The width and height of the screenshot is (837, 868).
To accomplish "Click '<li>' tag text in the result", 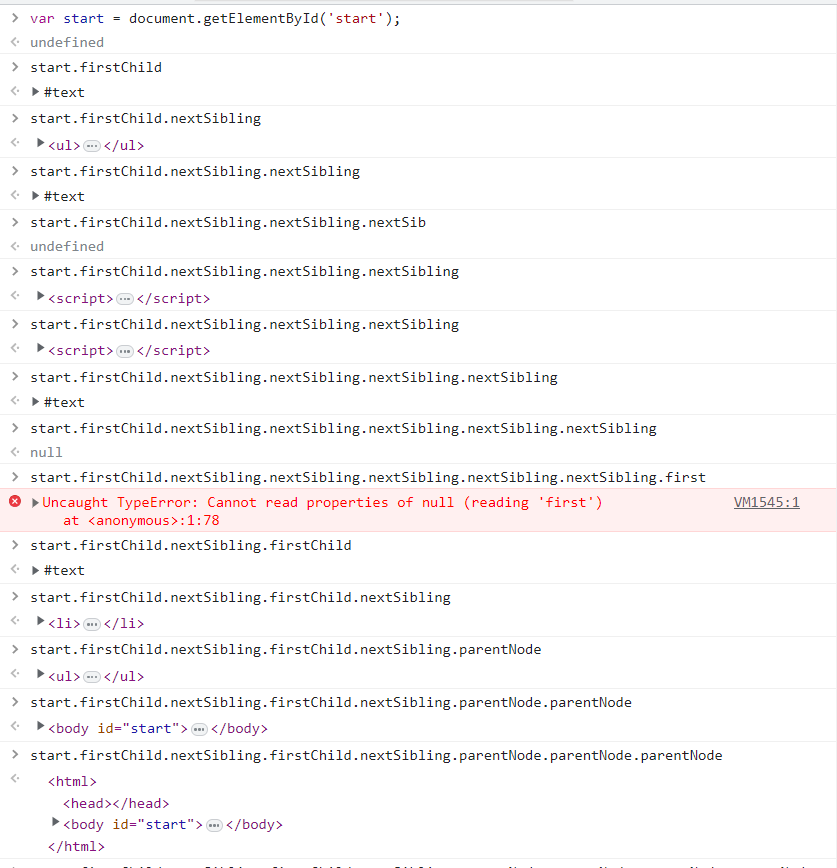I will [x=64, y=624].
